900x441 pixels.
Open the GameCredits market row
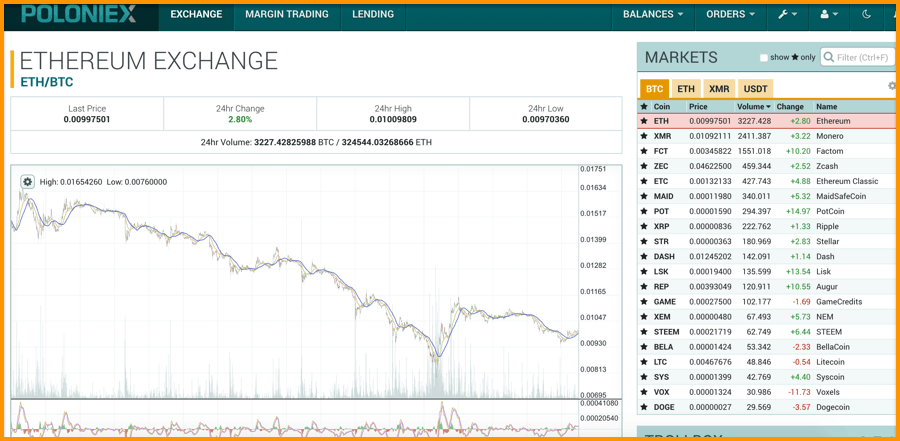(767, 301)
